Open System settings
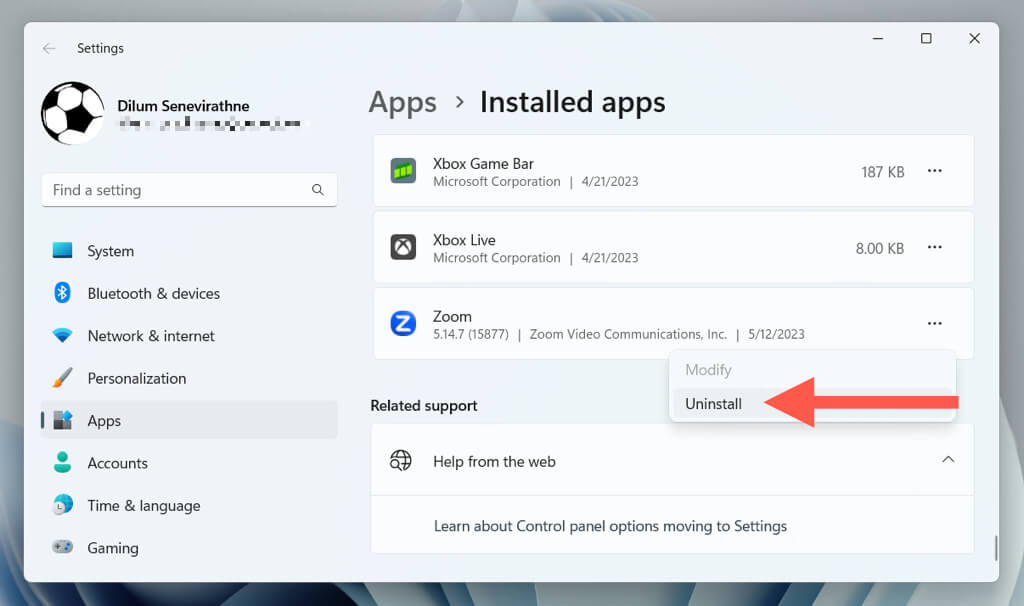 coord(189,251)
